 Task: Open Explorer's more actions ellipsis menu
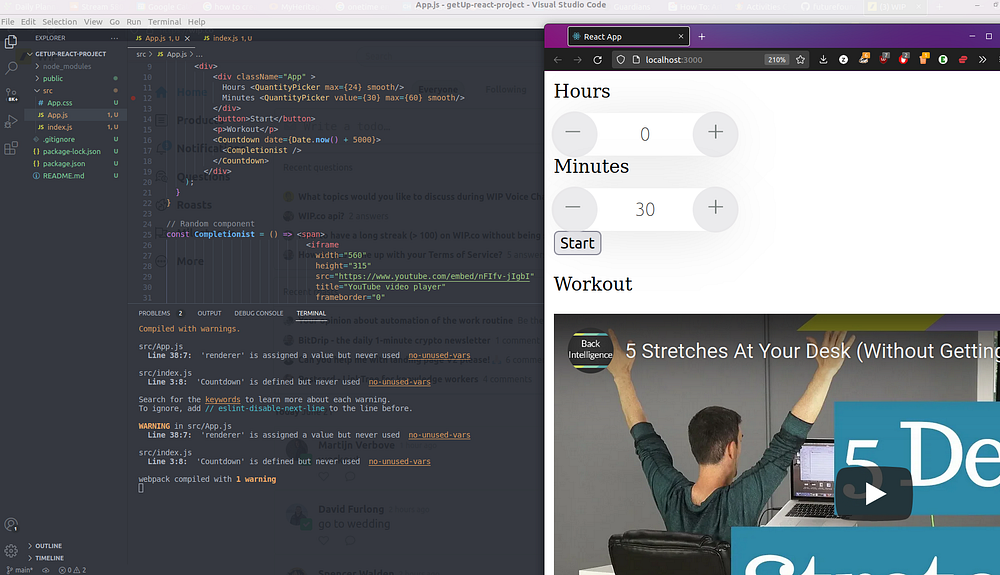pyautogui.click(x=114, y=38)
